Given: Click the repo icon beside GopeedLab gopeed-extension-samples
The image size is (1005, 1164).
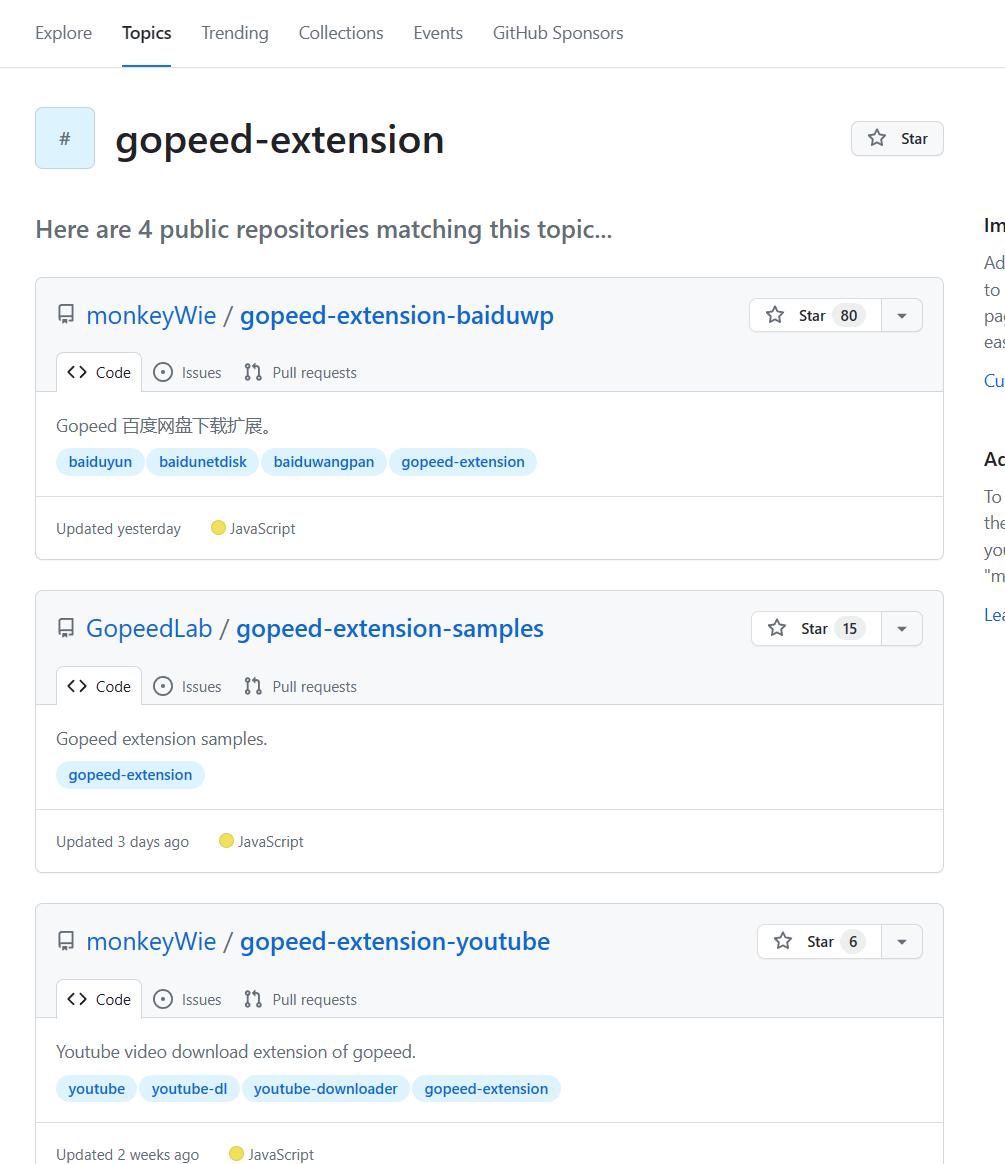Looking at the screenshot, I should click(x=66, y=629).
